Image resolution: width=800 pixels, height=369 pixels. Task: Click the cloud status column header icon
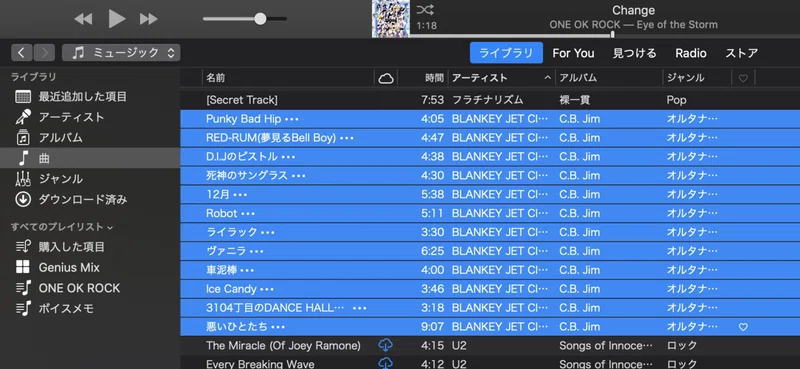pos(386,78)
